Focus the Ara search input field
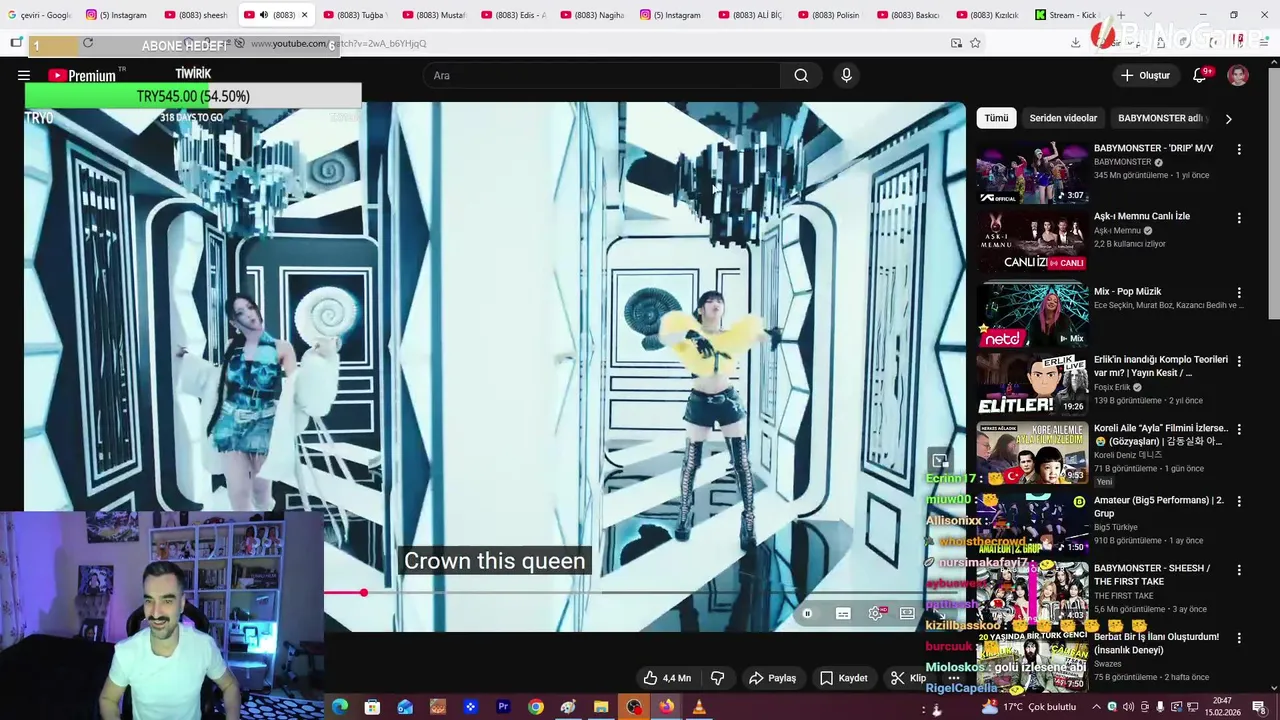This screenshot has width=1280, height=720. click(601, 75)
